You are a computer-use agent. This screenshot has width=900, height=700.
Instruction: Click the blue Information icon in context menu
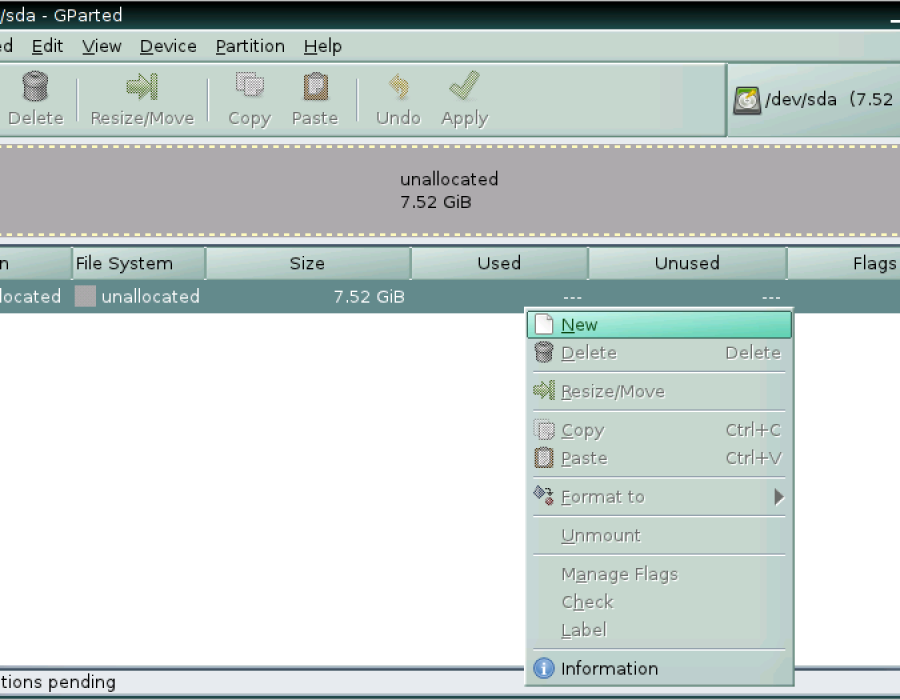pyautogui.click(x=544, y=668)
